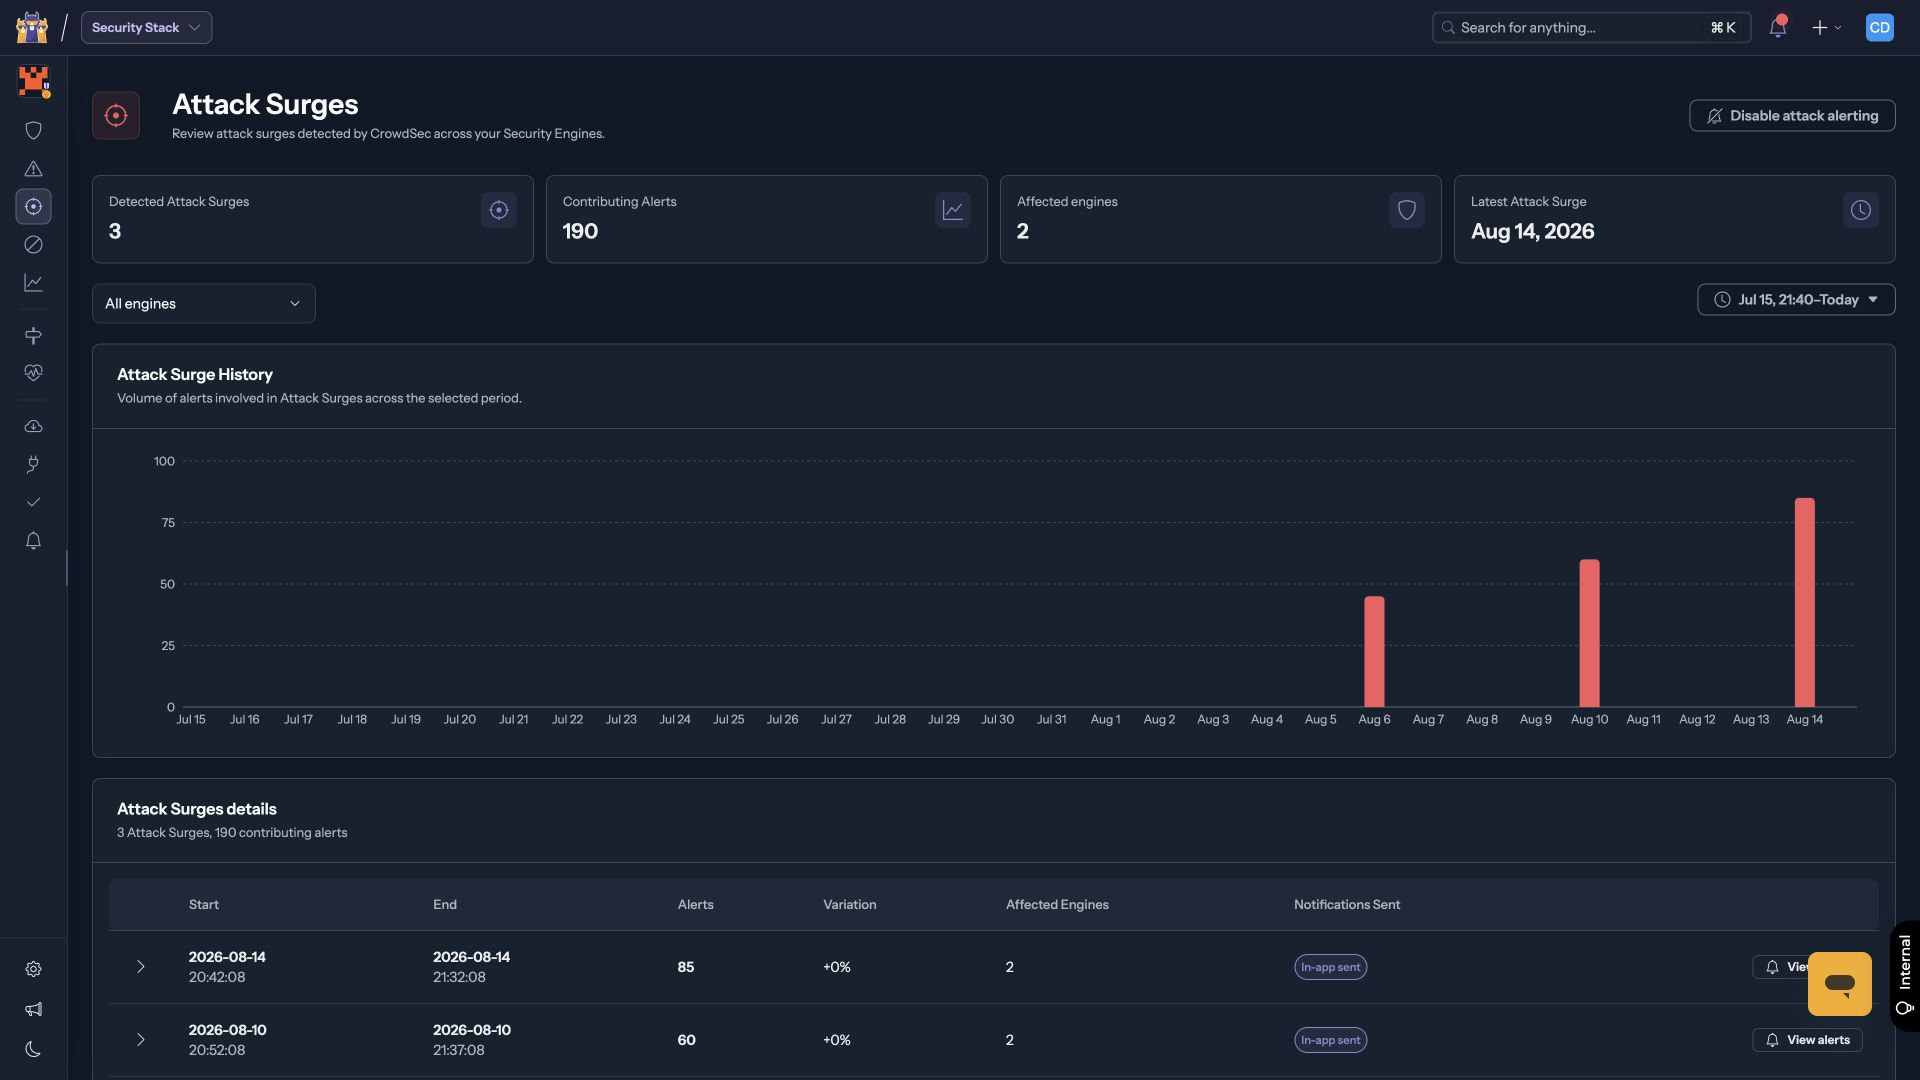This screenshot has height=1080, width=1920.
Task: Click the In-app sent badge for 2026-08-14
Action: (x=1330, y=967)
